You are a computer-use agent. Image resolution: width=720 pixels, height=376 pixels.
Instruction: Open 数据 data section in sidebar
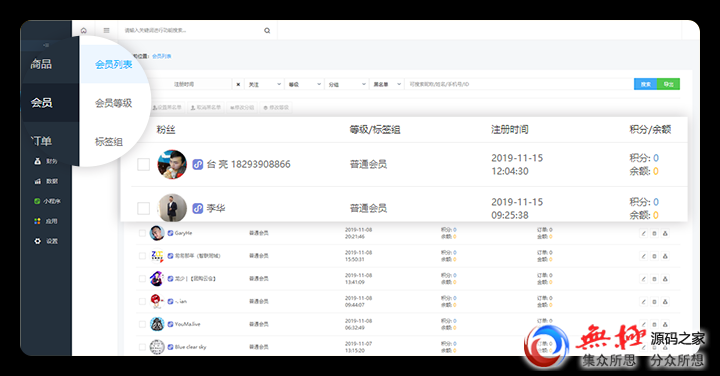[x=46, y=181]
